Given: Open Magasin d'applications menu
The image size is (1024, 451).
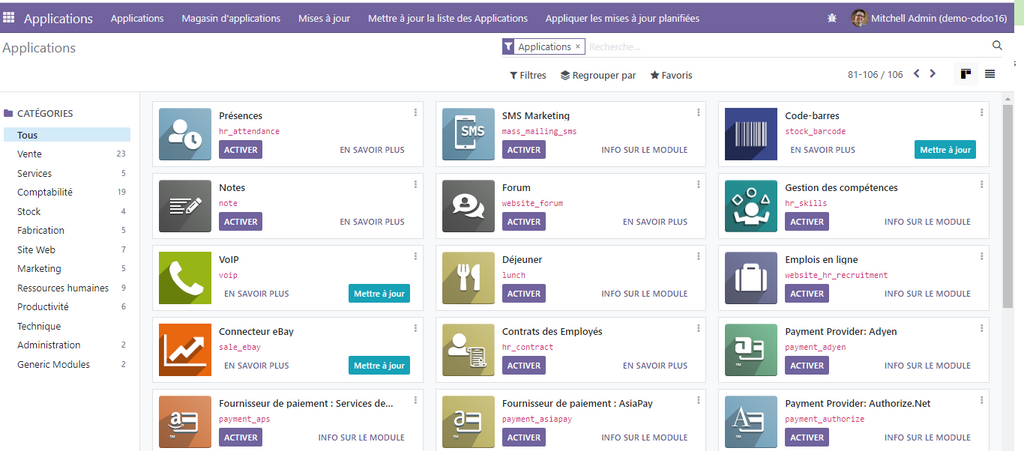Looking at the screenshot, I should point(231,18).
